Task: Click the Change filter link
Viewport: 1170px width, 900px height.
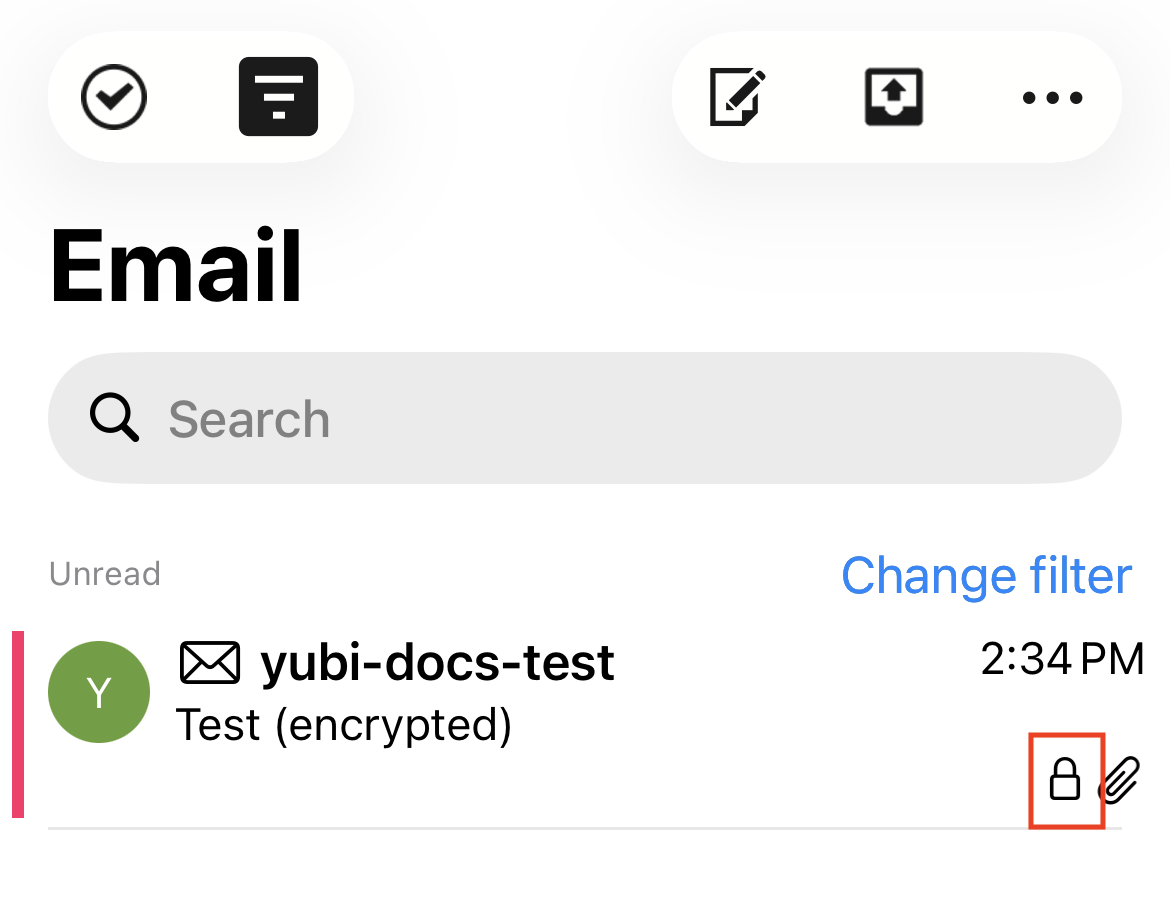Action: click(986, 576)
